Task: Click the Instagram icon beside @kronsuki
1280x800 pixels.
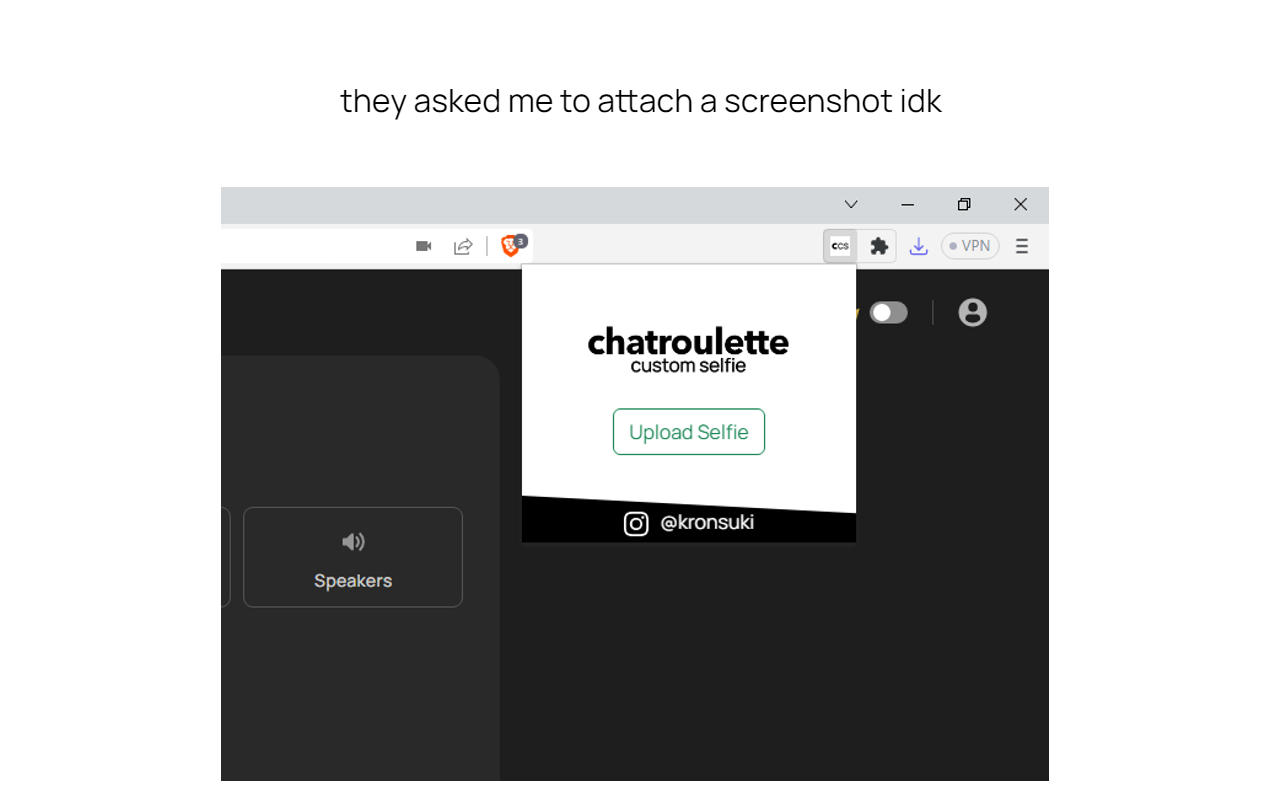Action: [636, 522]
